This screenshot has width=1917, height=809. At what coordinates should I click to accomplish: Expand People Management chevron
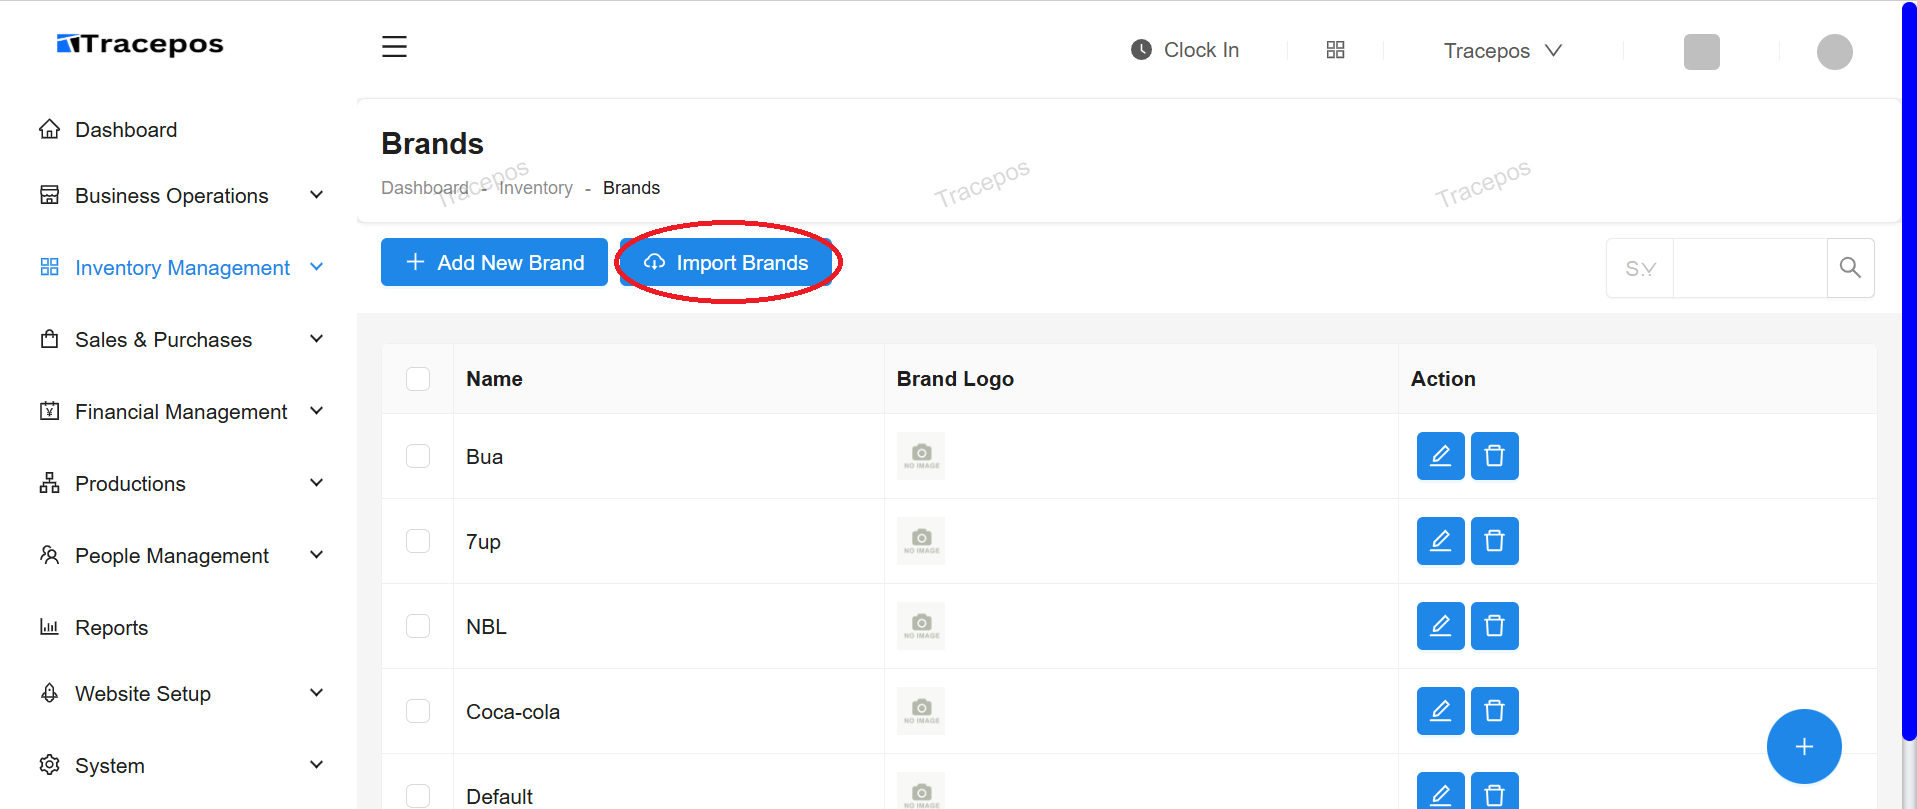coord(316,555)
